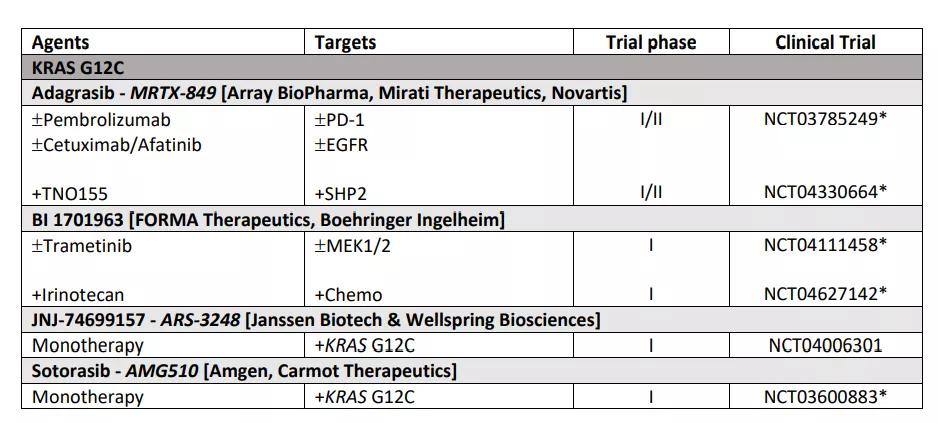Click the NCT04006301 trial identifier

point(825,346)
